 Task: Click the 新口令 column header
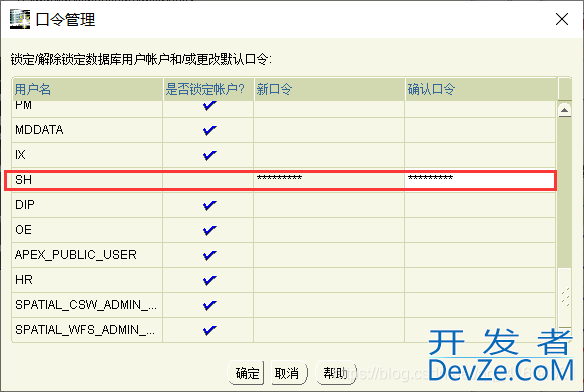point(329,89)
